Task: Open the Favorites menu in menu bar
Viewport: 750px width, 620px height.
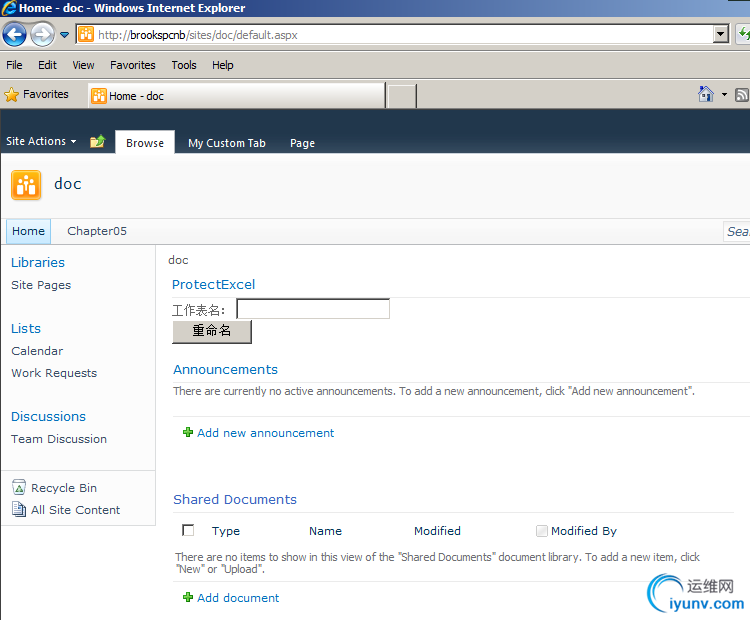Action: tap(132, 65)
